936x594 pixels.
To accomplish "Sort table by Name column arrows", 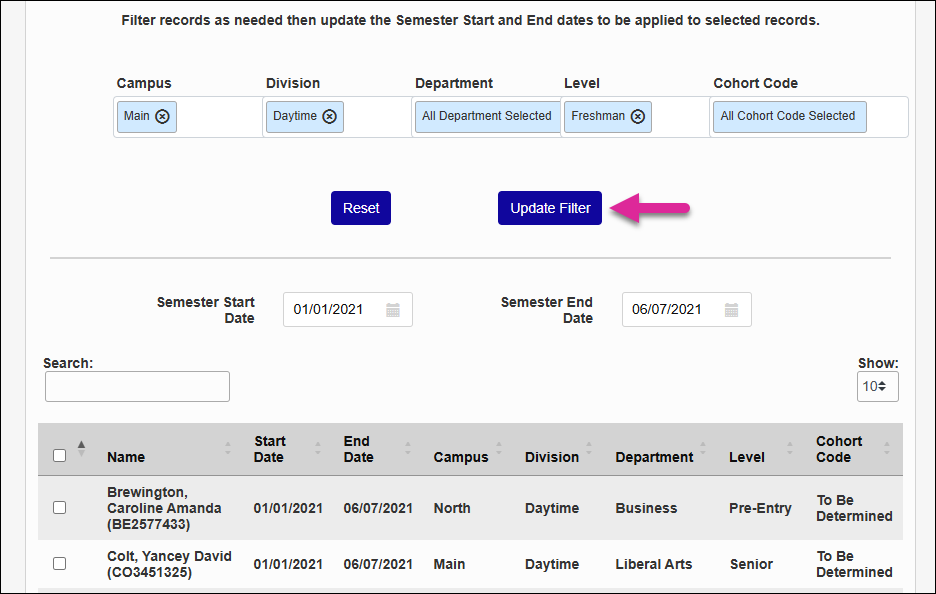I will point(227,448).
